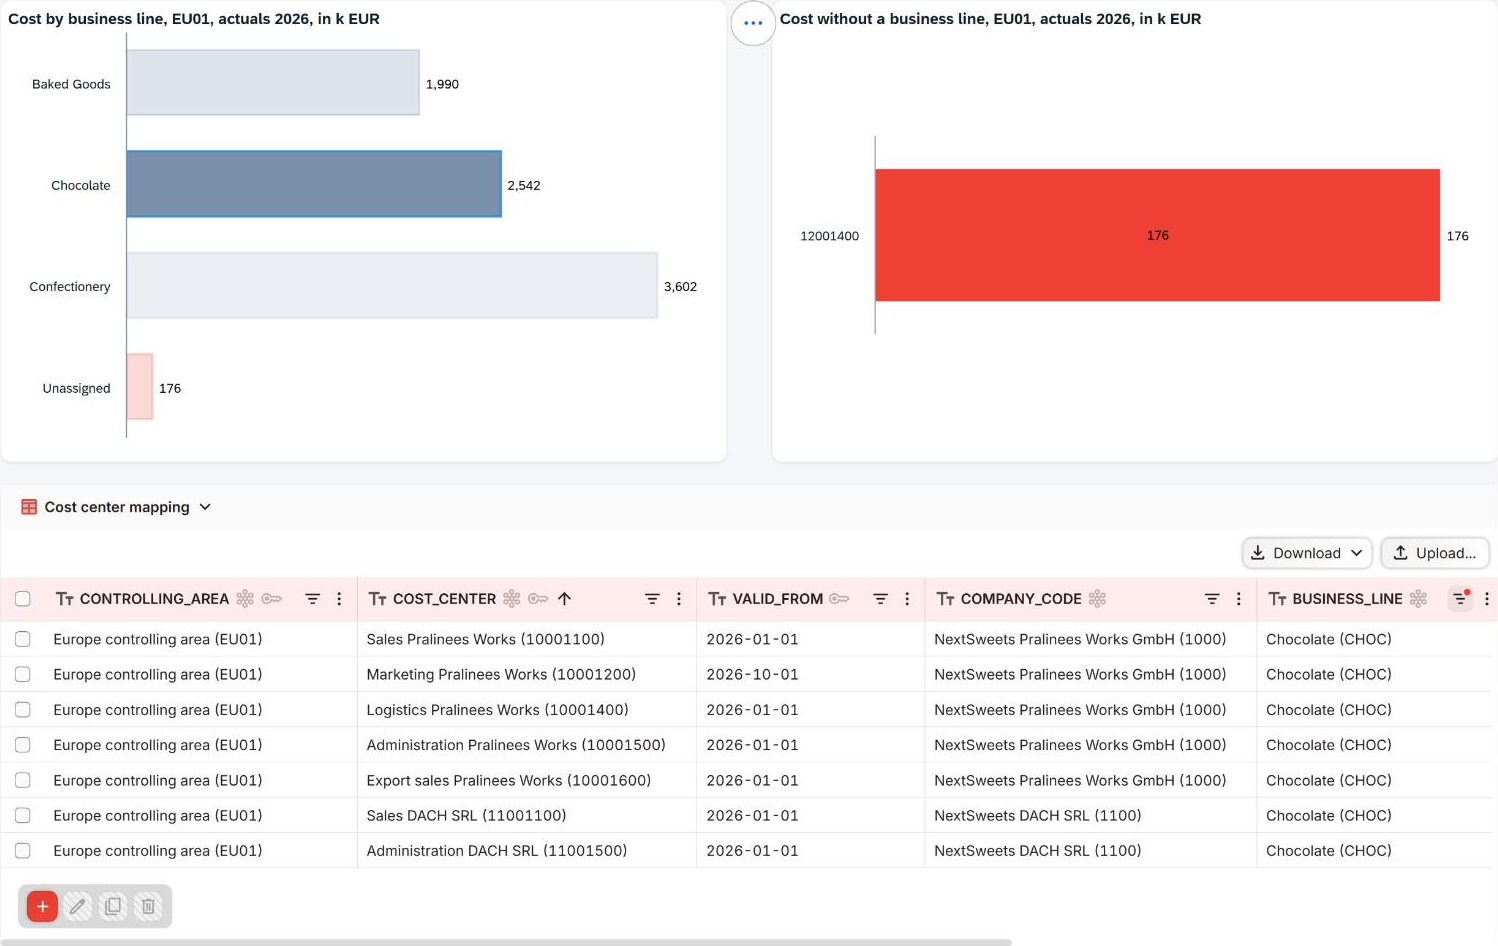The width and height of the screenshot is (1498, 946).
Task: Open active filter on BUSINESS_LINE column
Action: click(1460, 599)
